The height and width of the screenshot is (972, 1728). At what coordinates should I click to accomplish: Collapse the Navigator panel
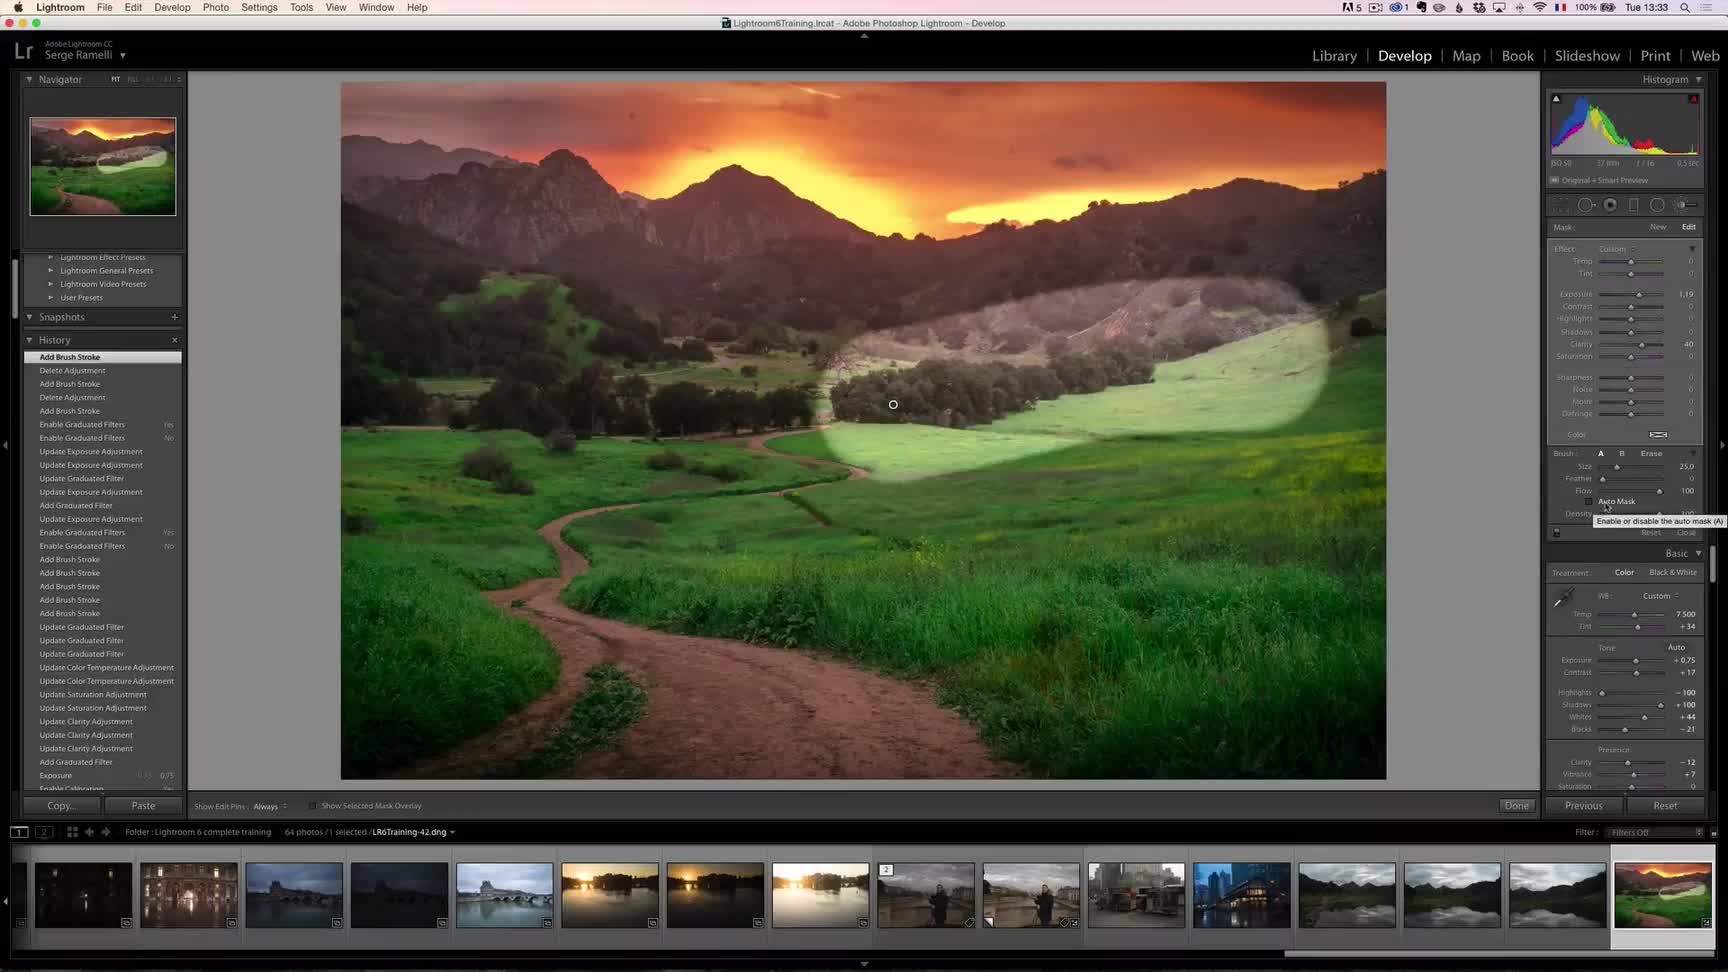(x=29, y=79)
